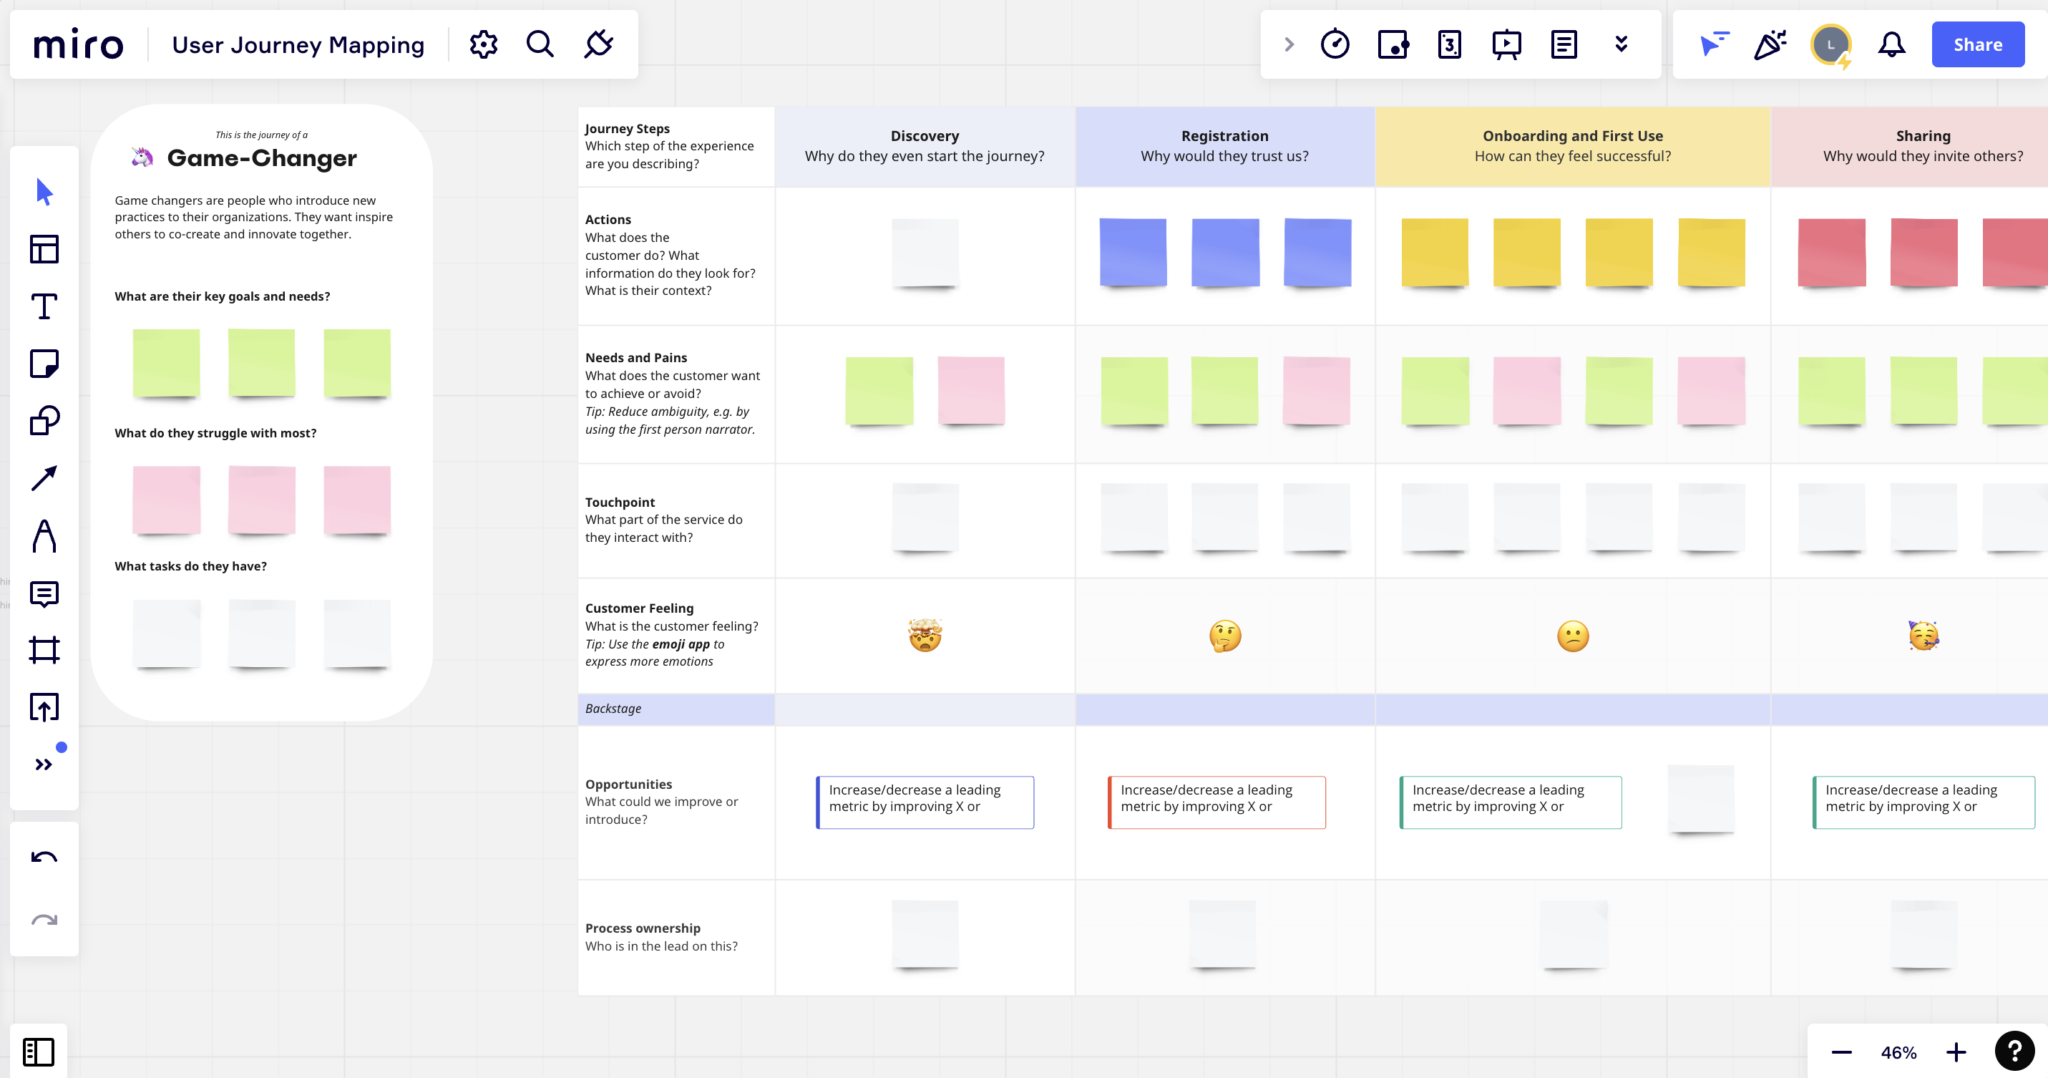Open the user avatar menu

pos(1831,45)
